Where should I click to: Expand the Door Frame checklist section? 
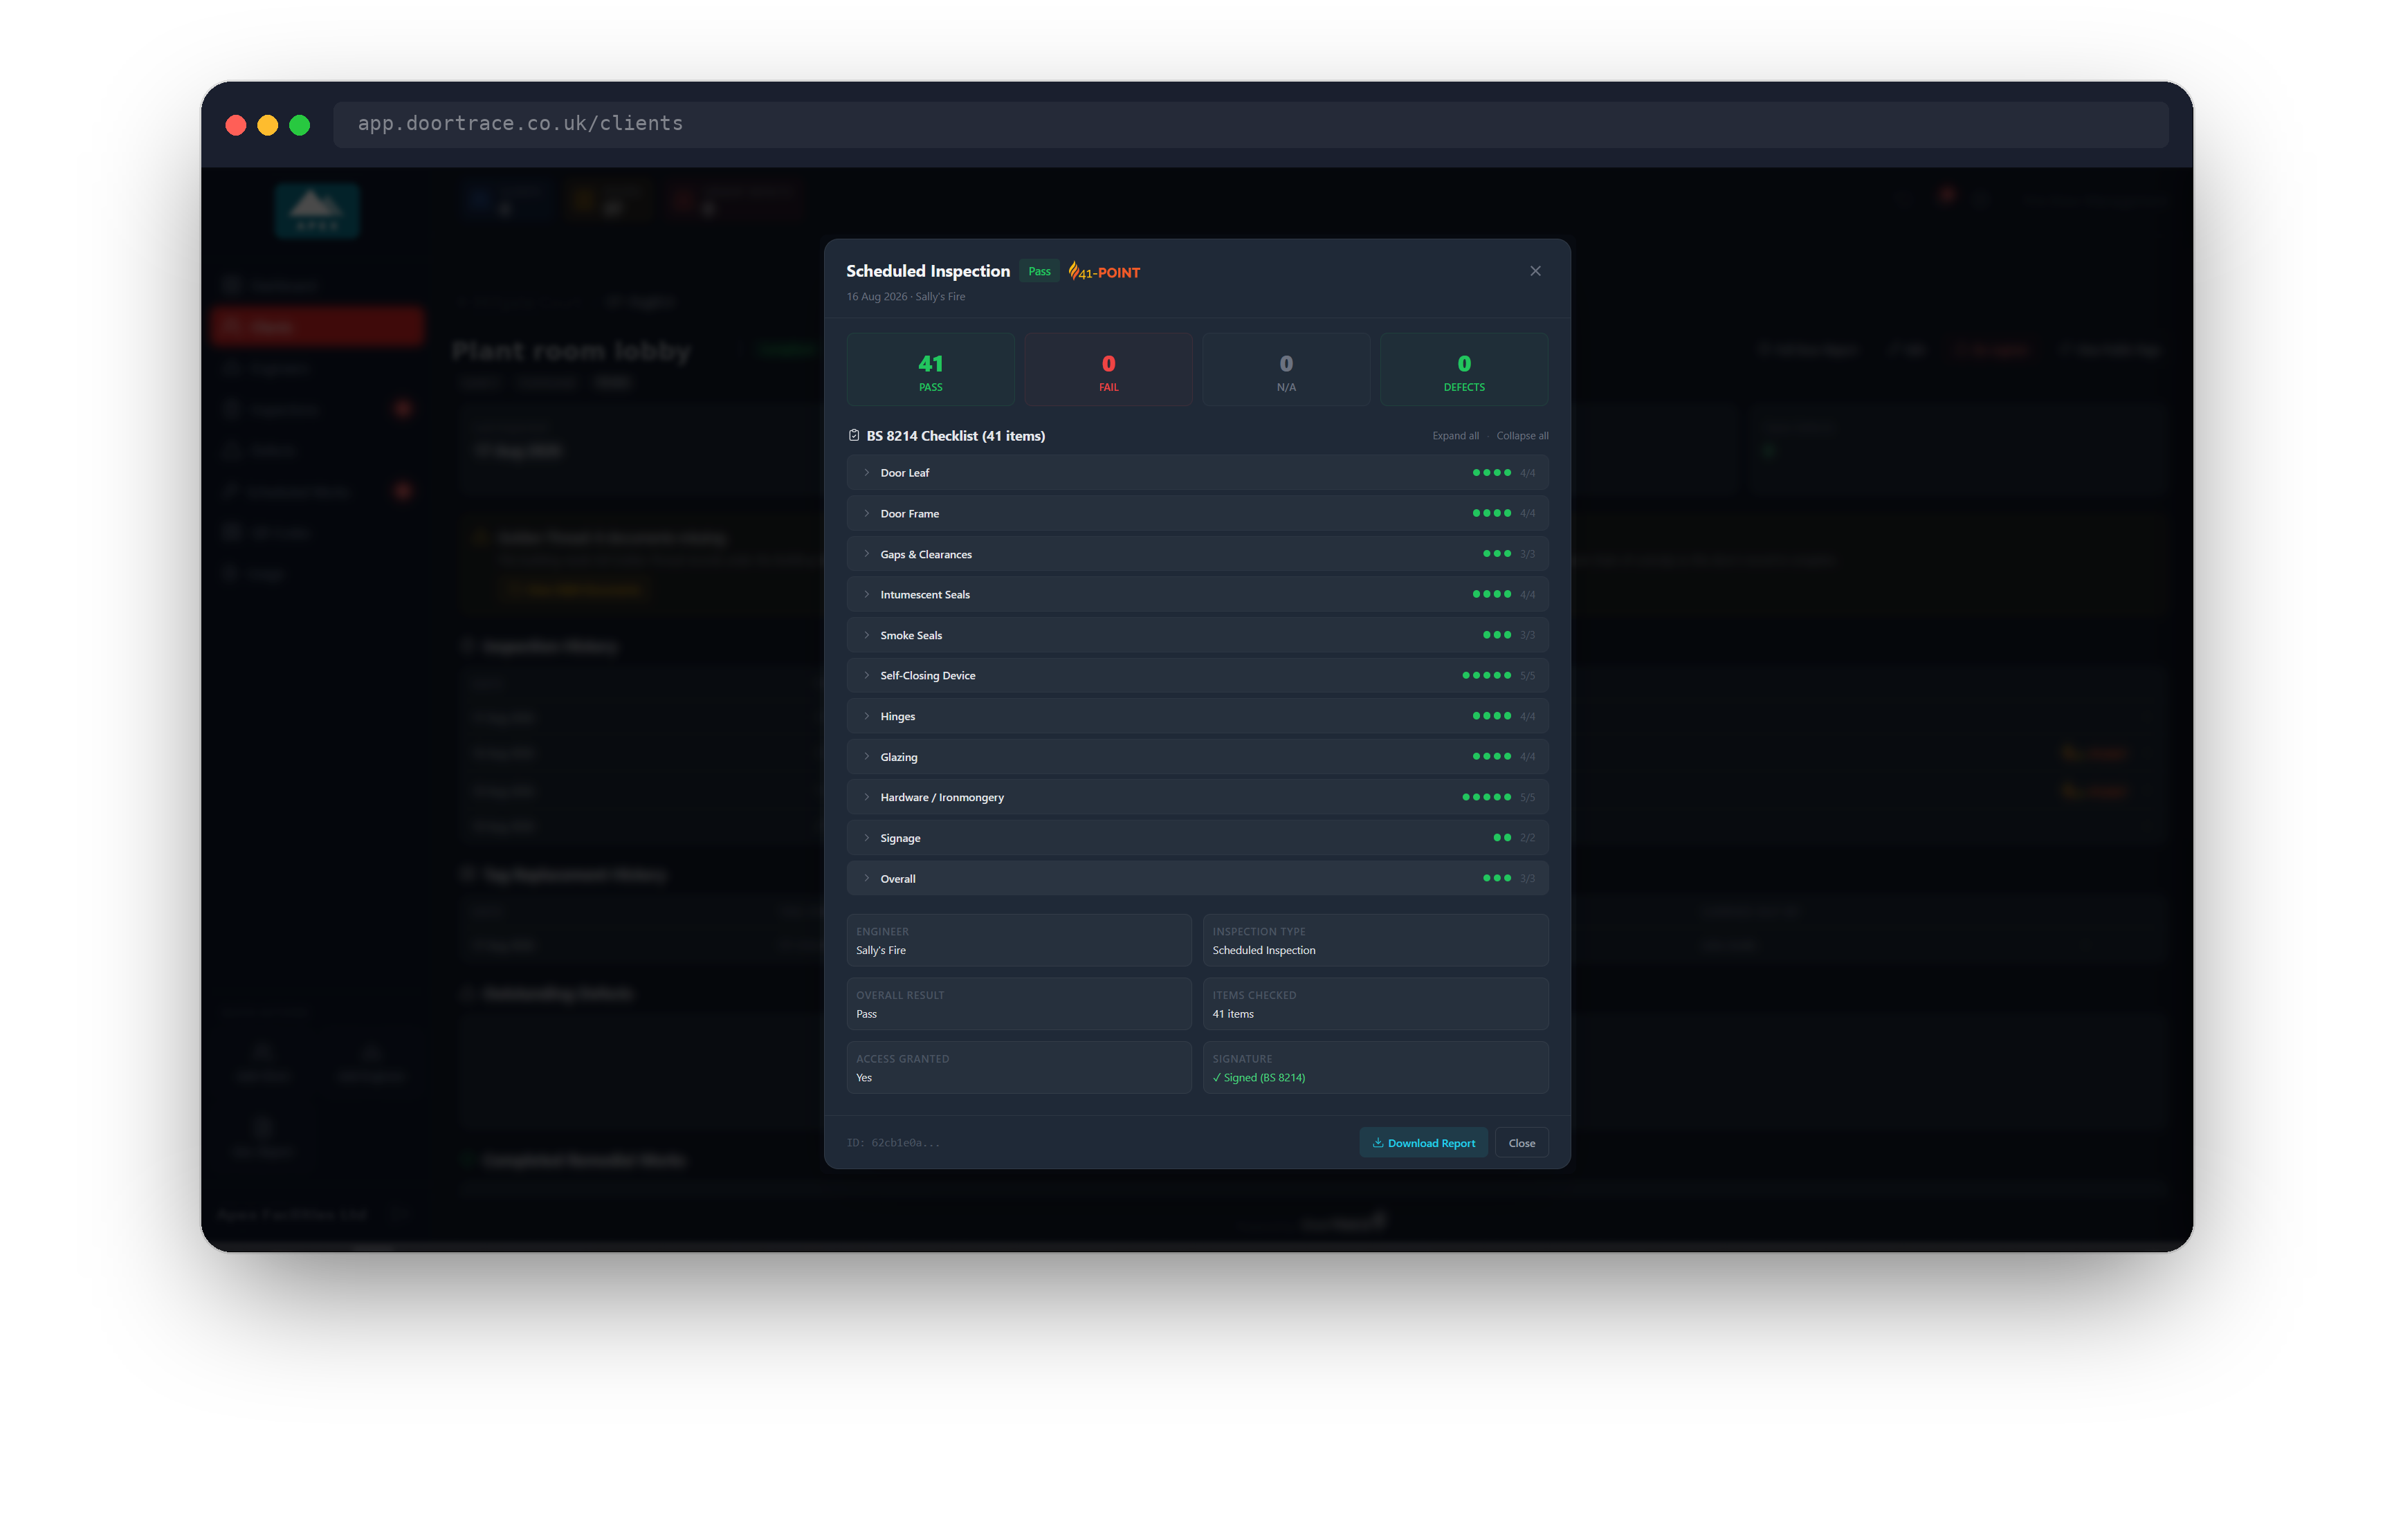click(x=1197, y=513)
